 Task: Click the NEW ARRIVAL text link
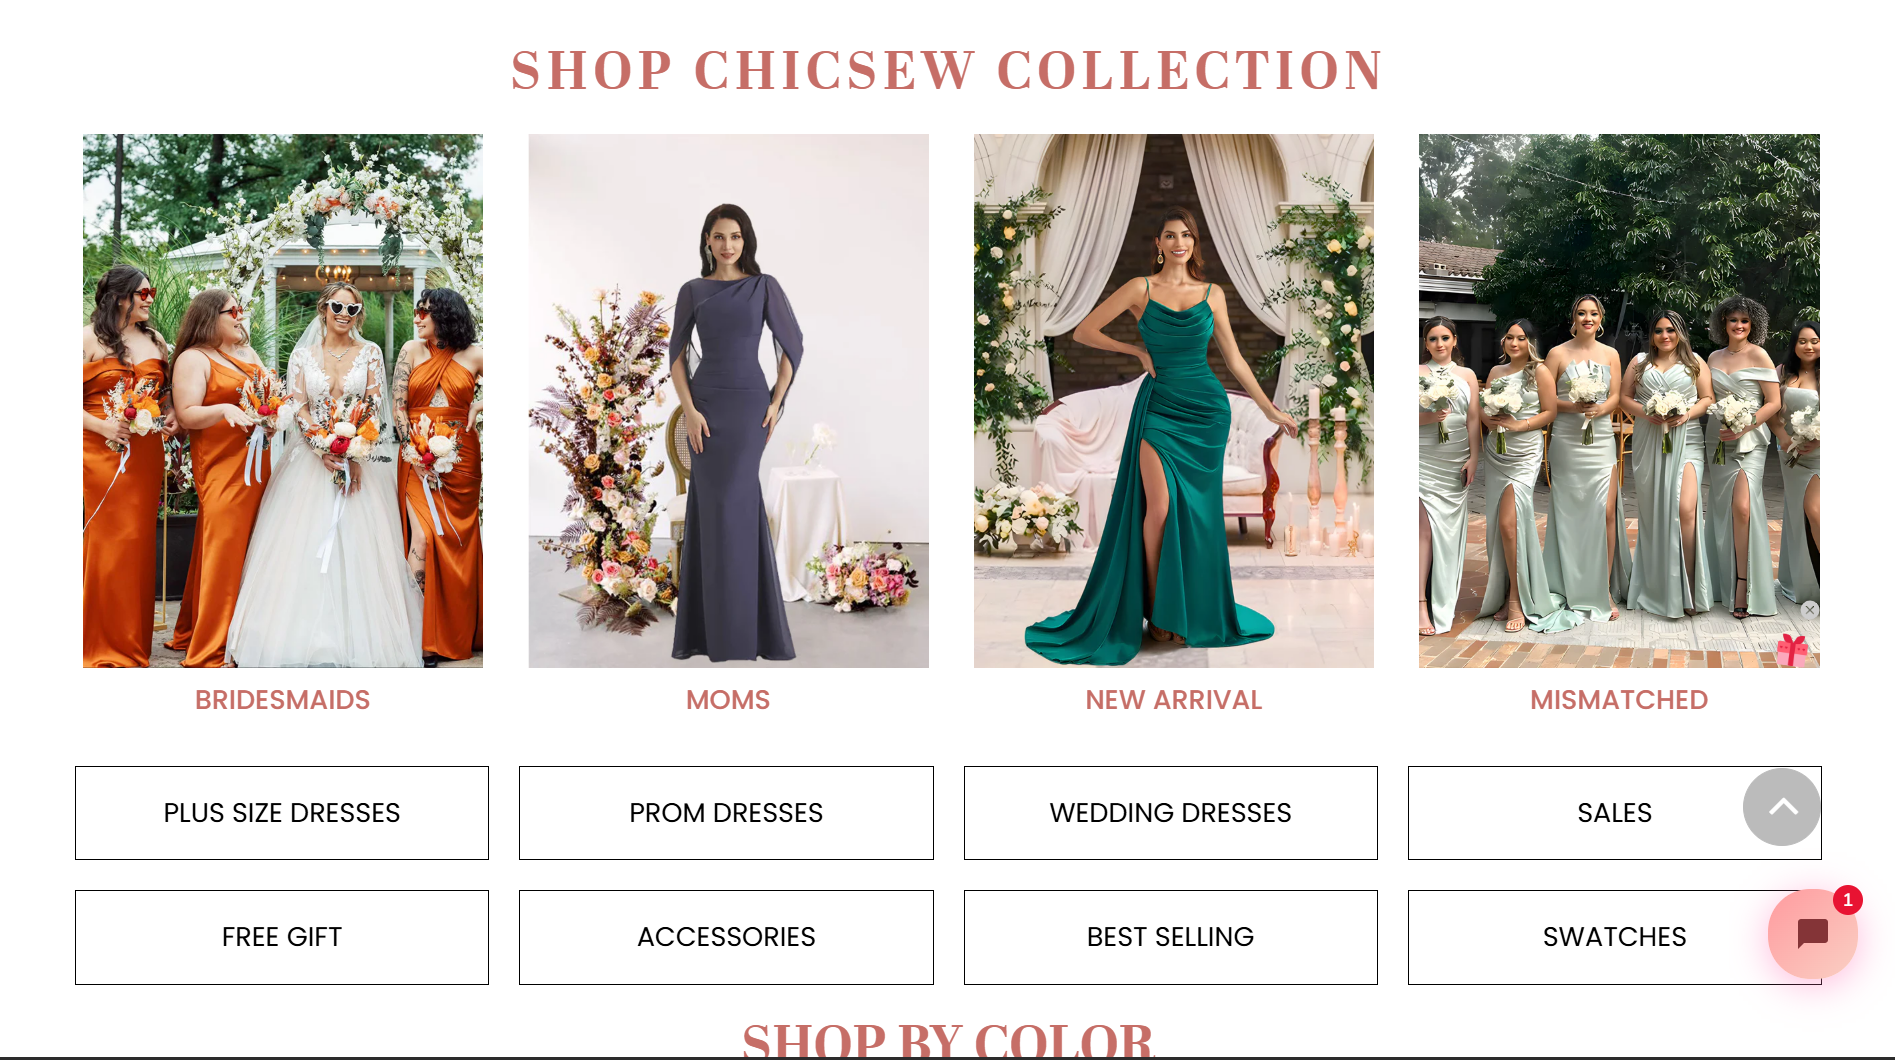click(1174, 700)
